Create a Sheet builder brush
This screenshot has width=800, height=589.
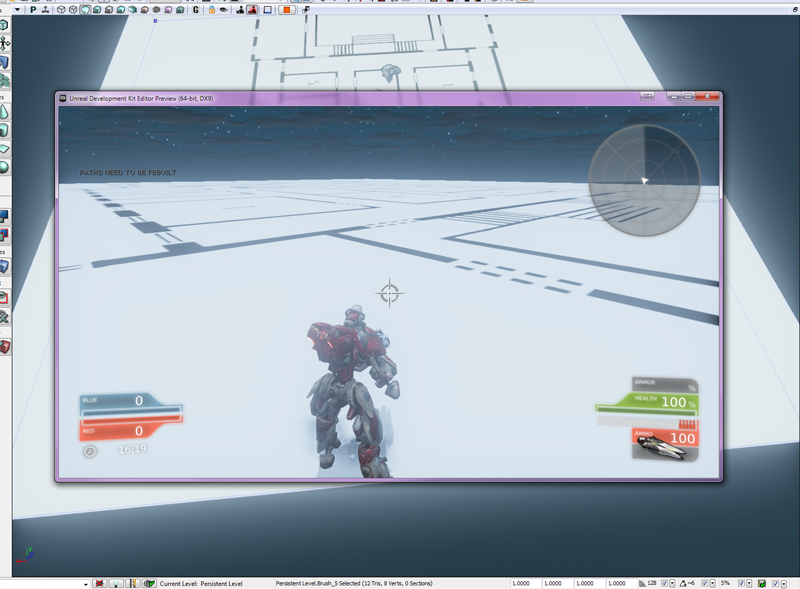pyautogui.click(x=4, y=149)
